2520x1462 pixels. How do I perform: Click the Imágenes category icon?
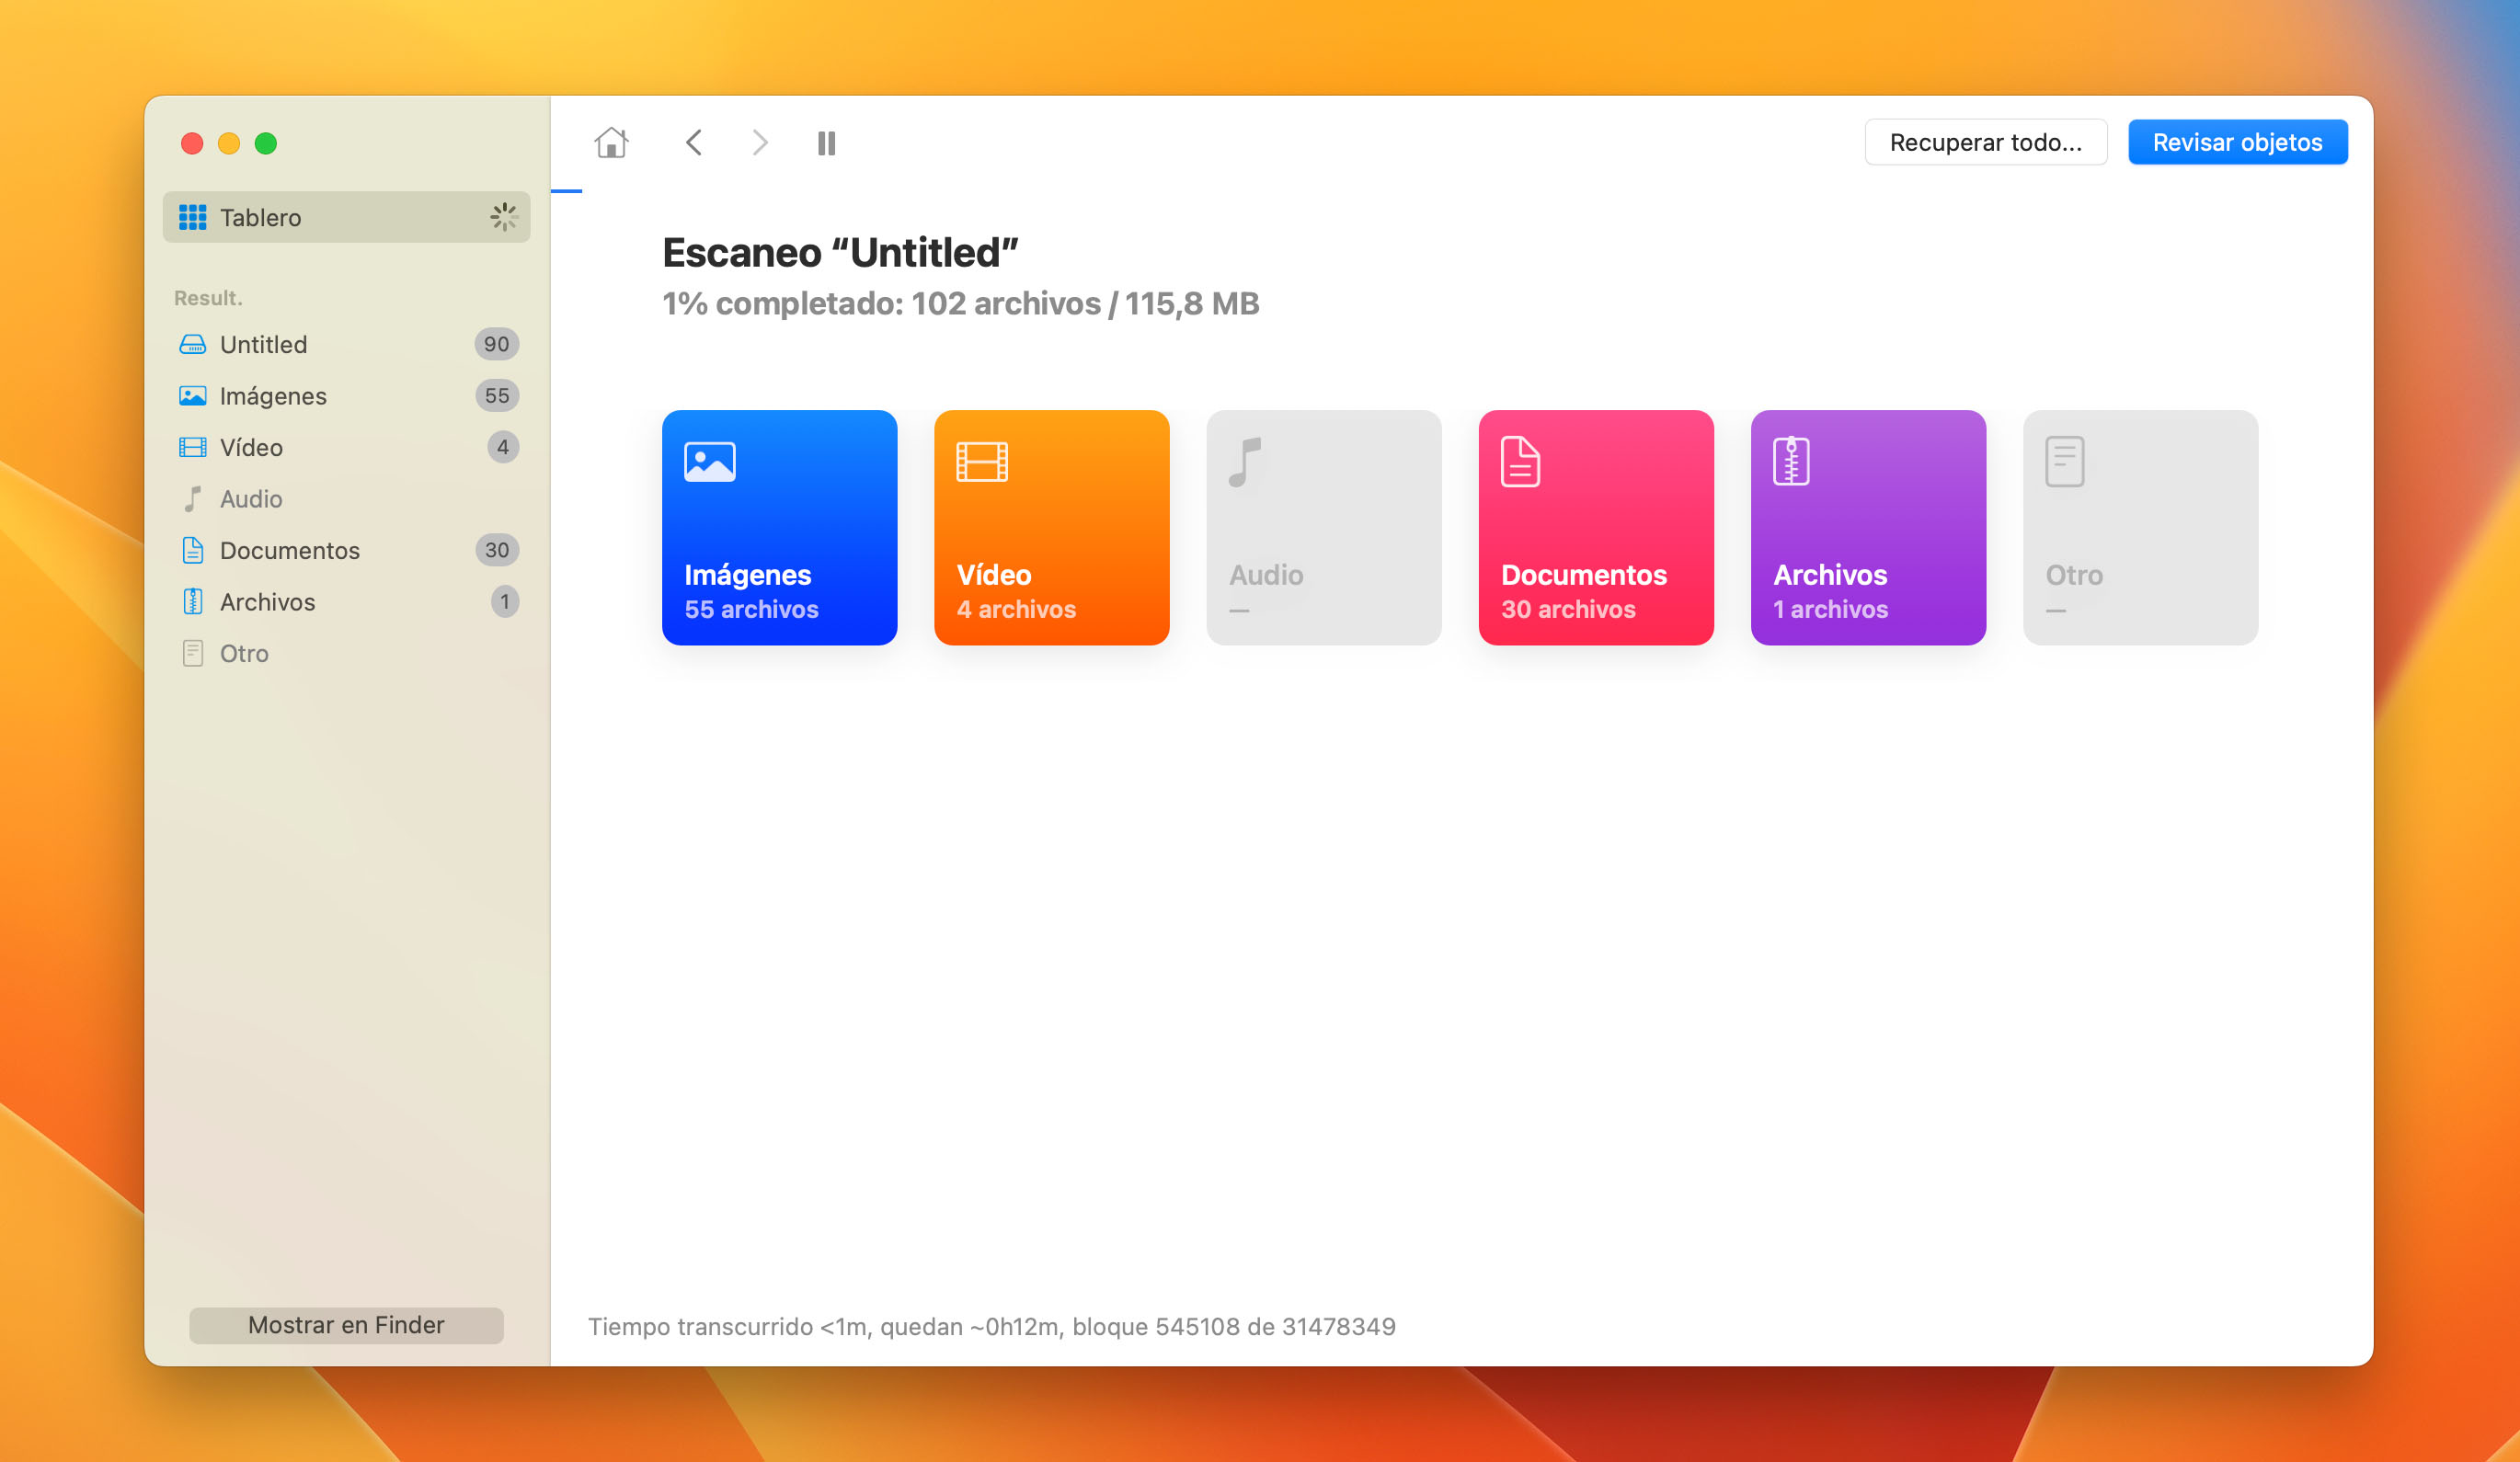(710, 460)
